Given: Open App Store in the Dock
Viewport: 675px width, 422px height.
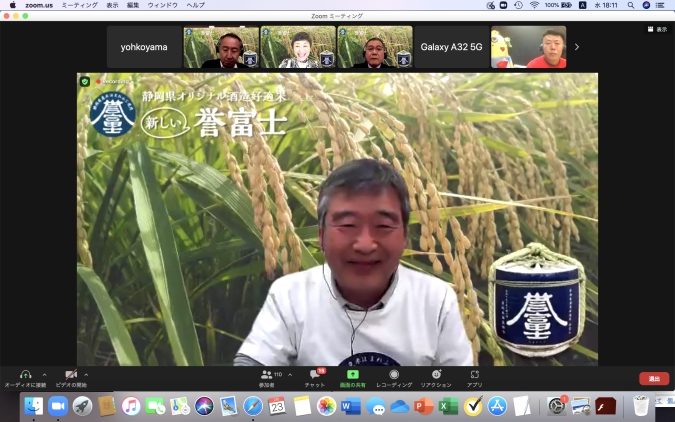Looking at the screenshot, I should click(497, 406).
